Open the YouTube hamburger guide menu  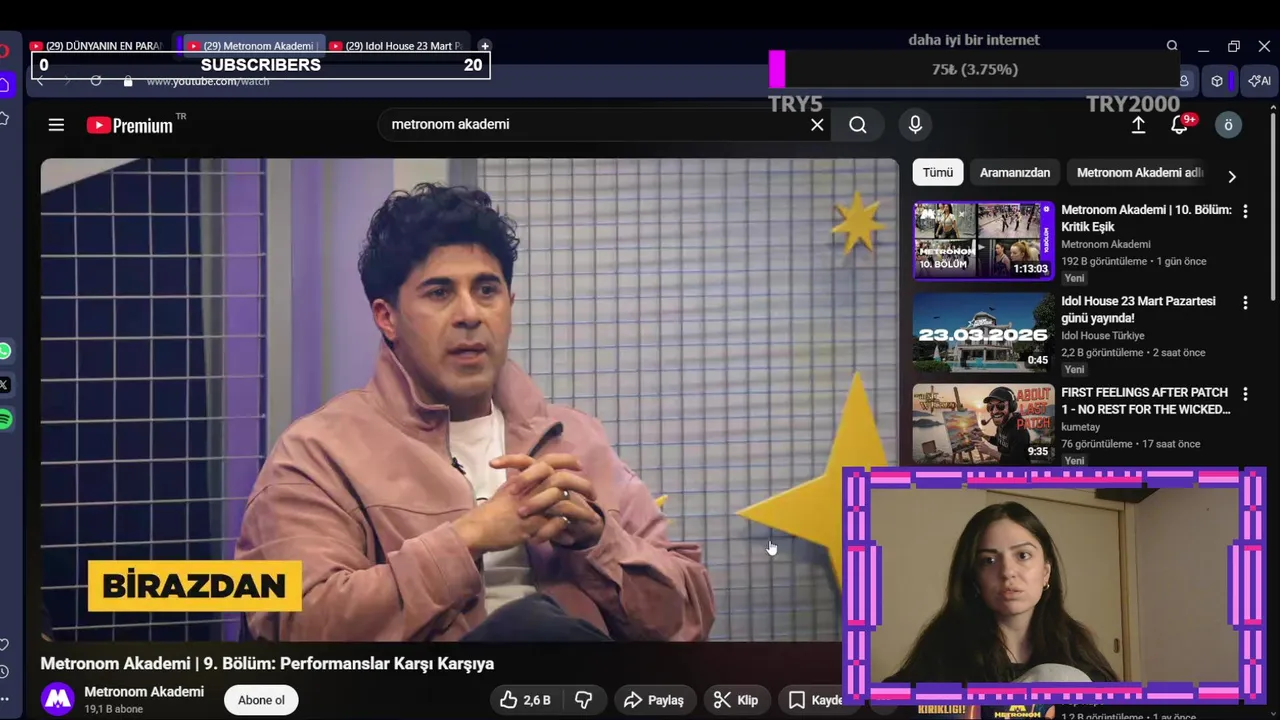click(56, 125)
